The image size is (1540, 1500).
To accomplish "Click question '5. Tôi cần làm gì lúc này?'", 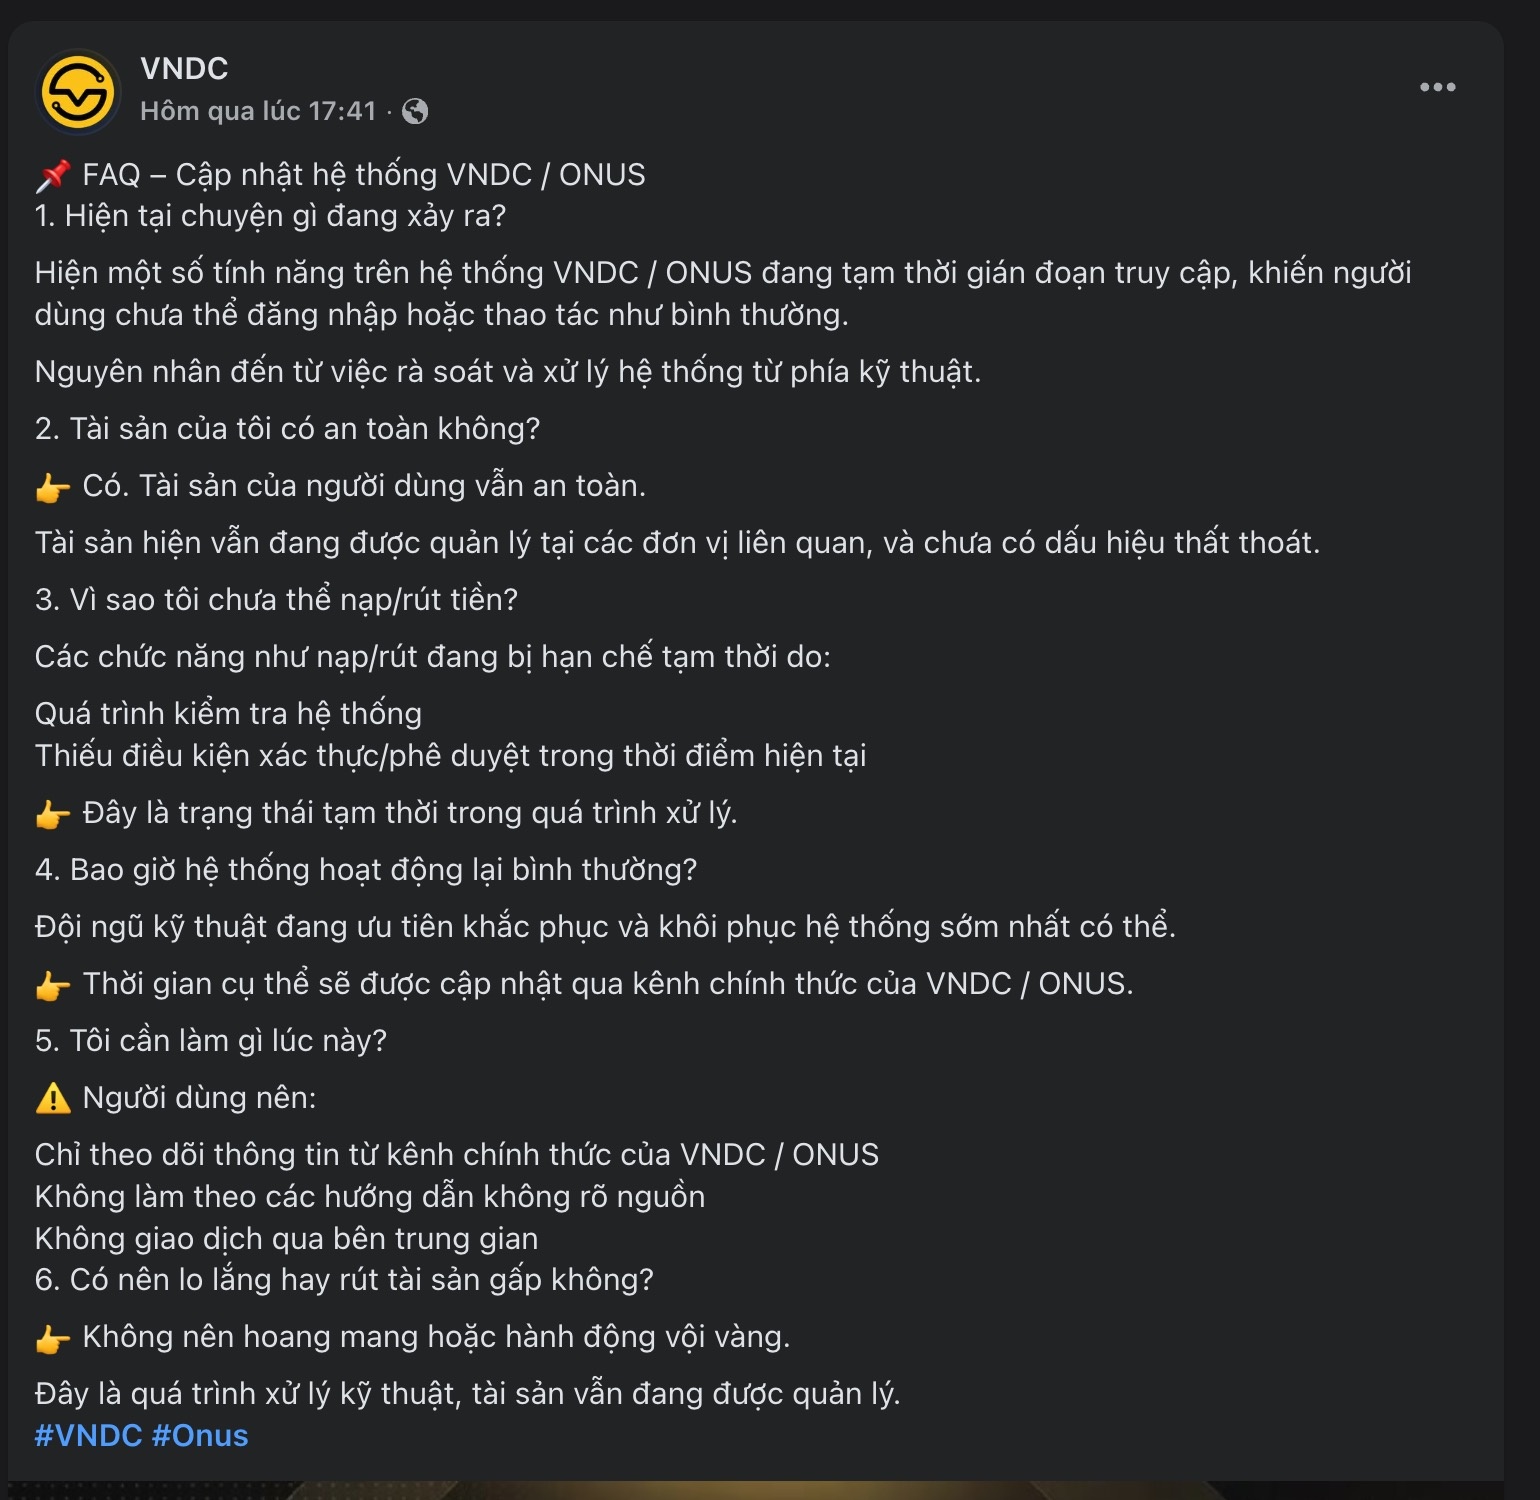I will click(210, 1041).
